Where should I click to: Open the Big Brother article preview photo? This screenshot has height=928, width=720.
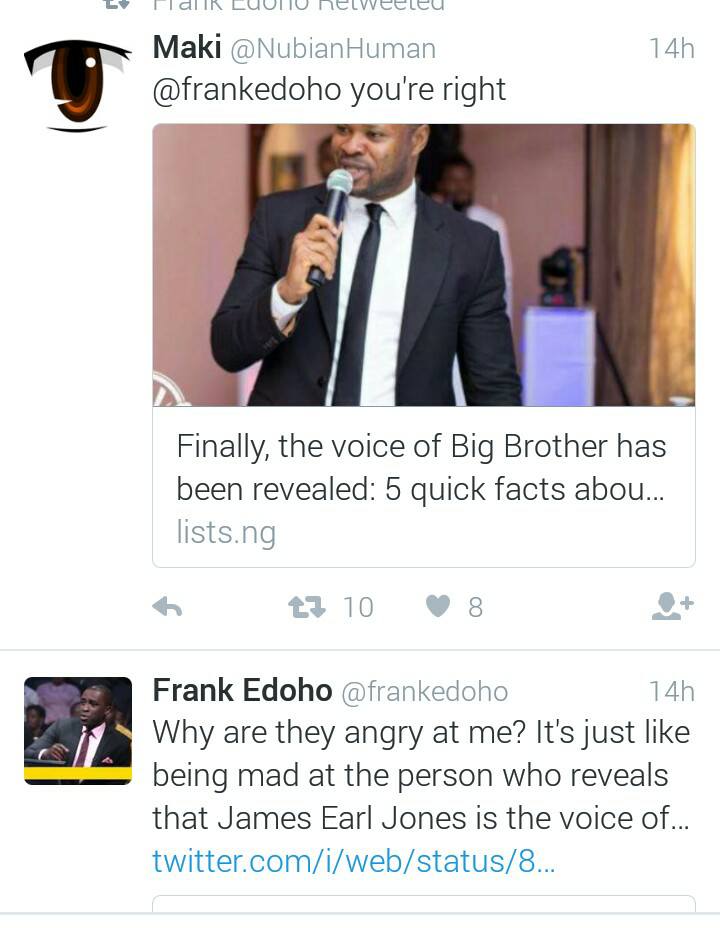[x=422, y=264]
